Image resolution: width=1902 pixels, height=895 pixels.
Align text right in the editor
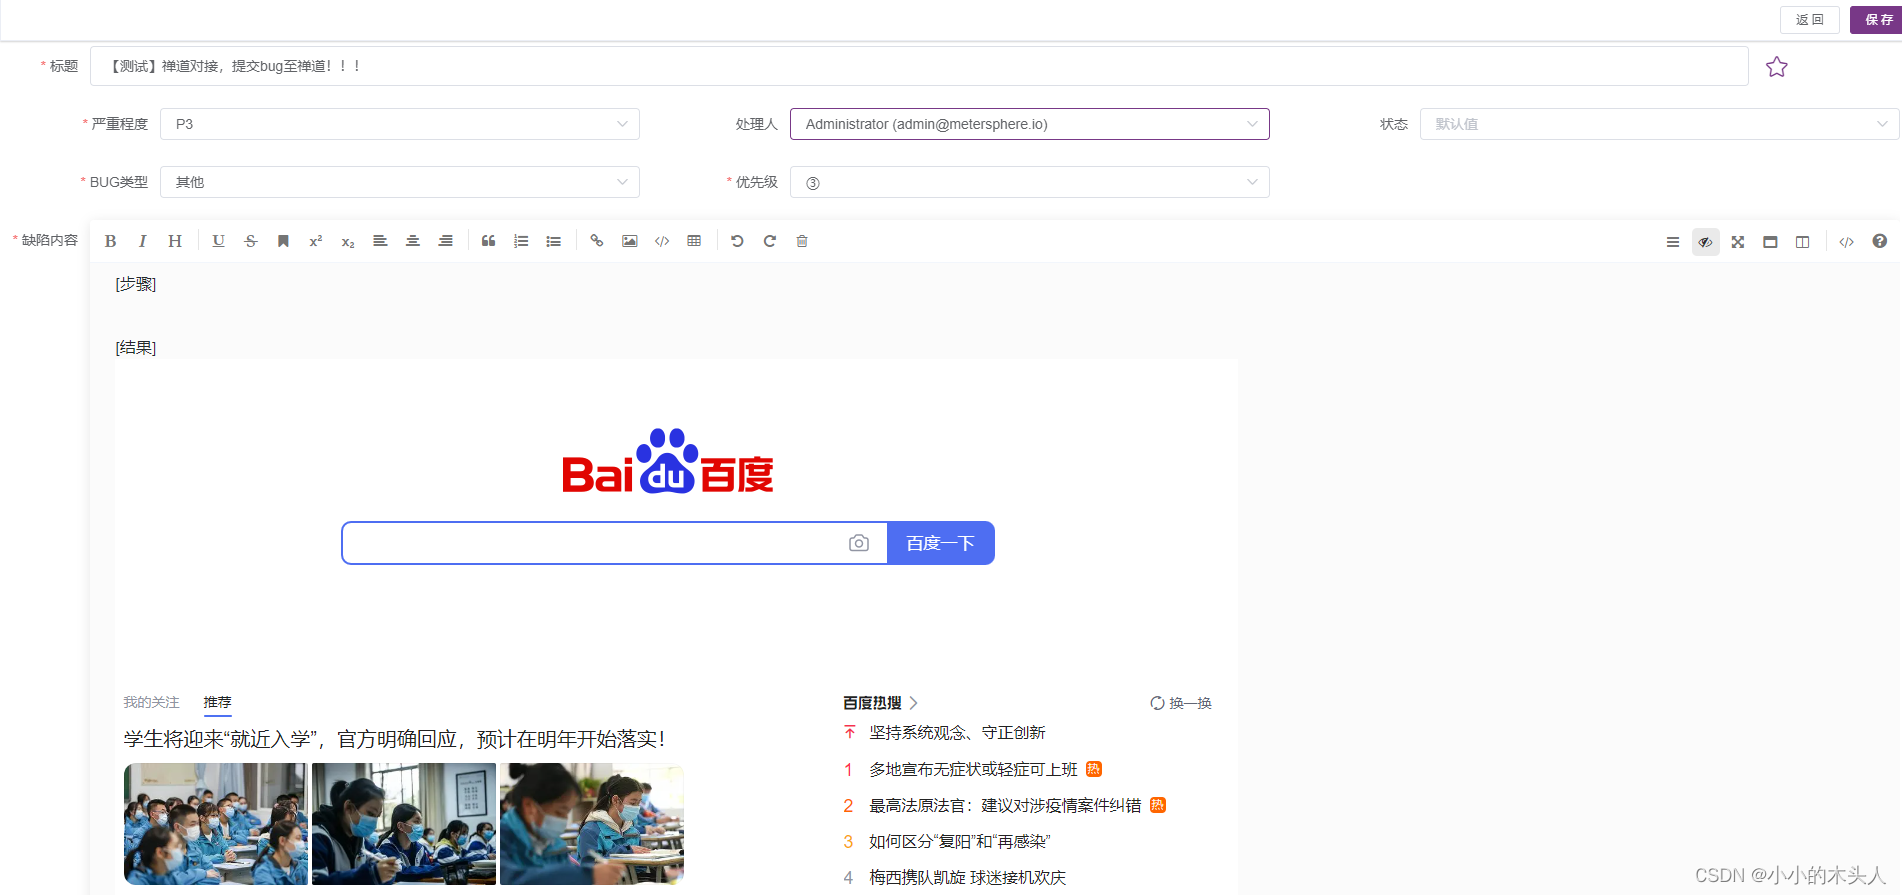(x=446, y=241)
